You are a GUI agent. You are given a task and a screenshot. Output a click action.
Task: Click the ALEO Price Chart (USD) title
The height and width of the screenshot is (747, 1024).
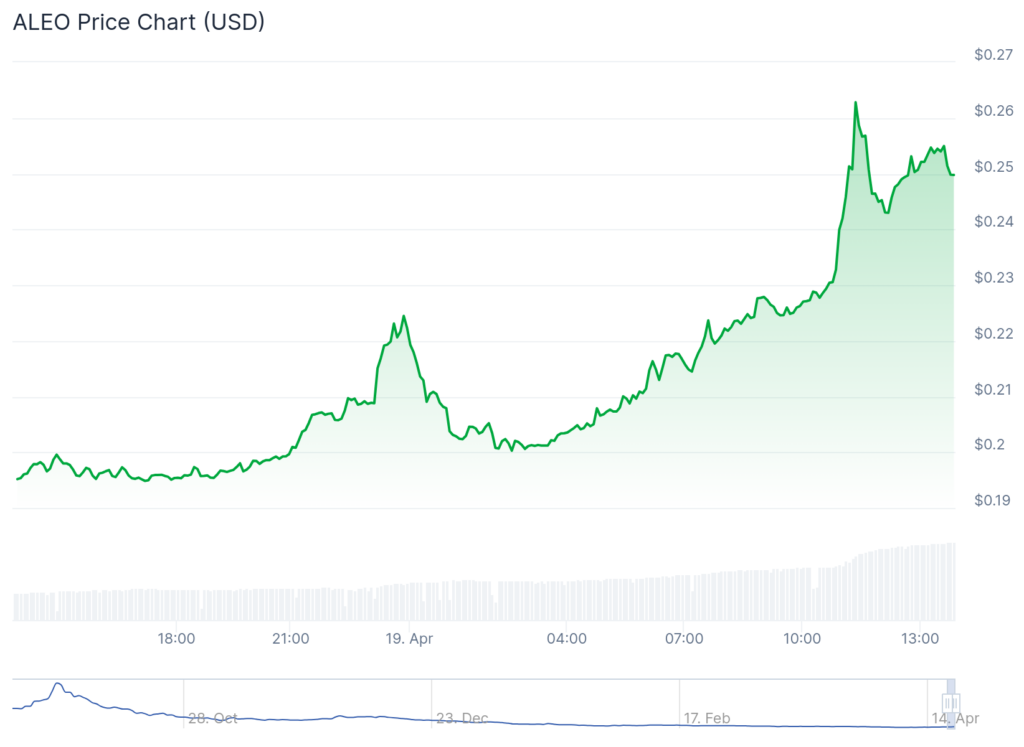click(x=139, y=22)
